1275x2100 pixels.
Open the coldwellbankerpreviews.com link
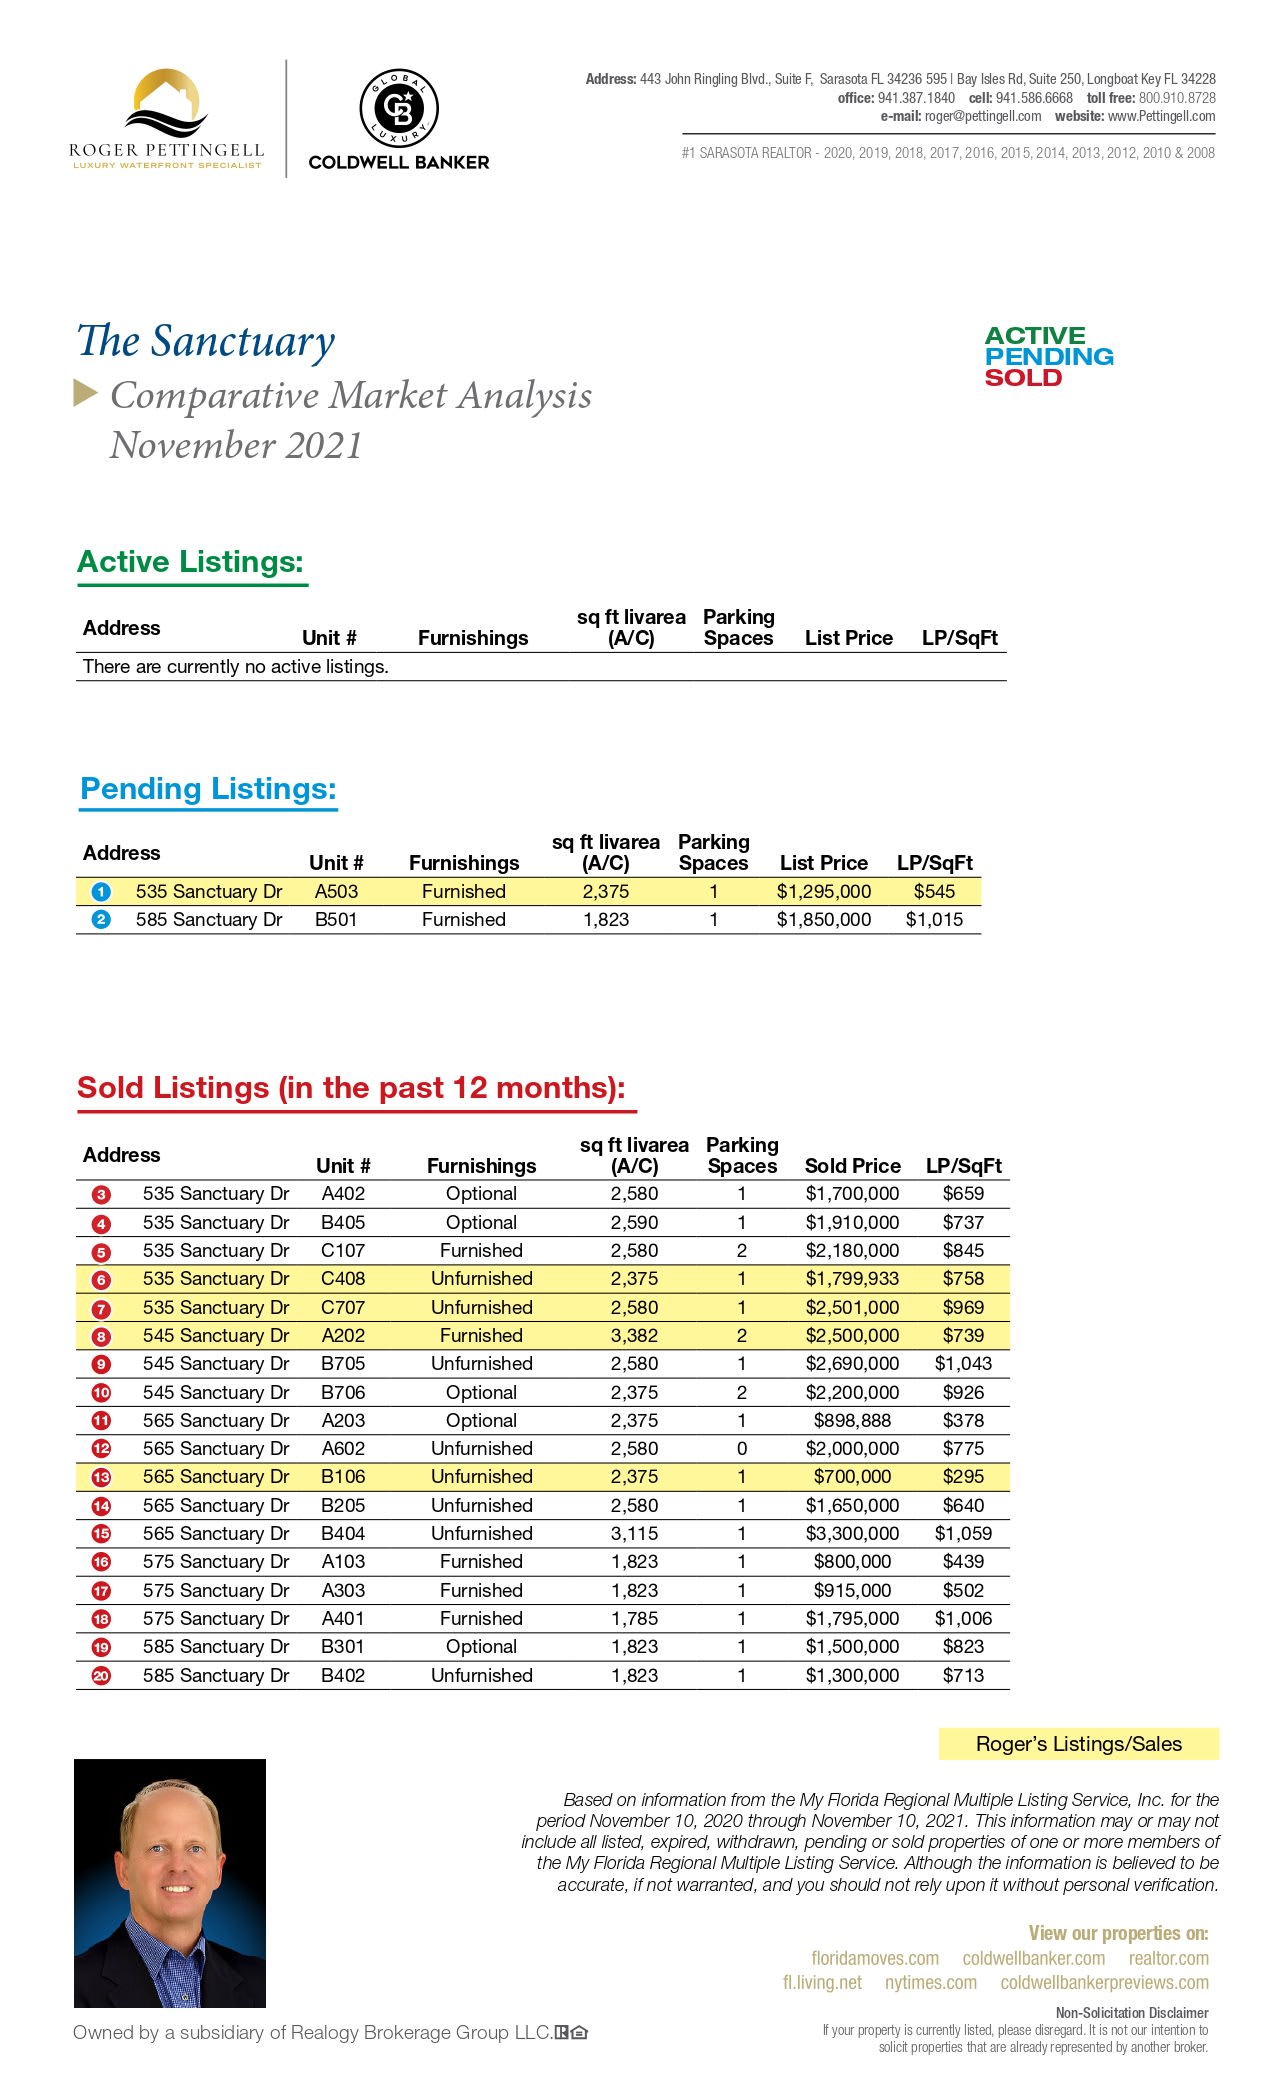(1105, 1982)
